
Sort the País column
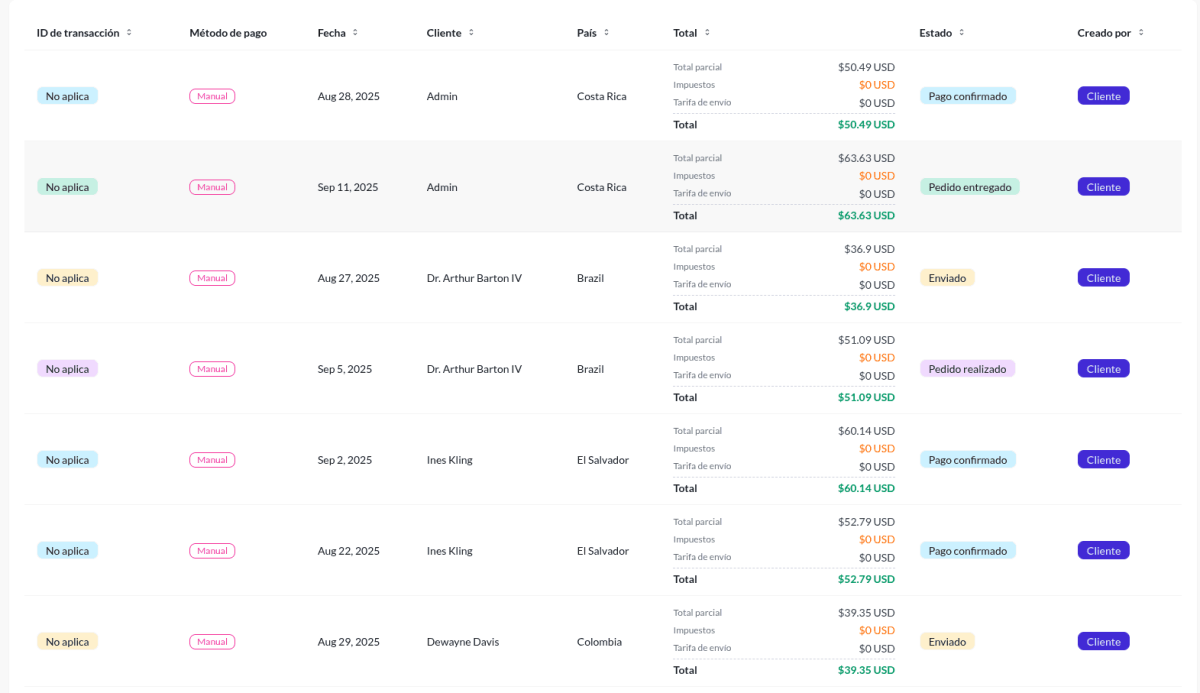click(608, 32)
